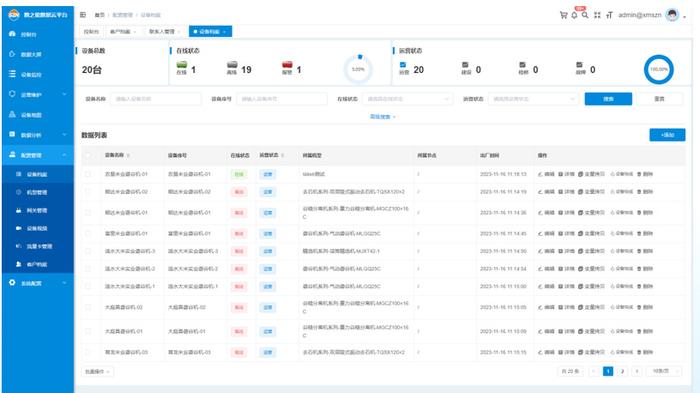700x393 pixels.
Task: Open the online status filter dropdown
Action: (x=408, y=99)
